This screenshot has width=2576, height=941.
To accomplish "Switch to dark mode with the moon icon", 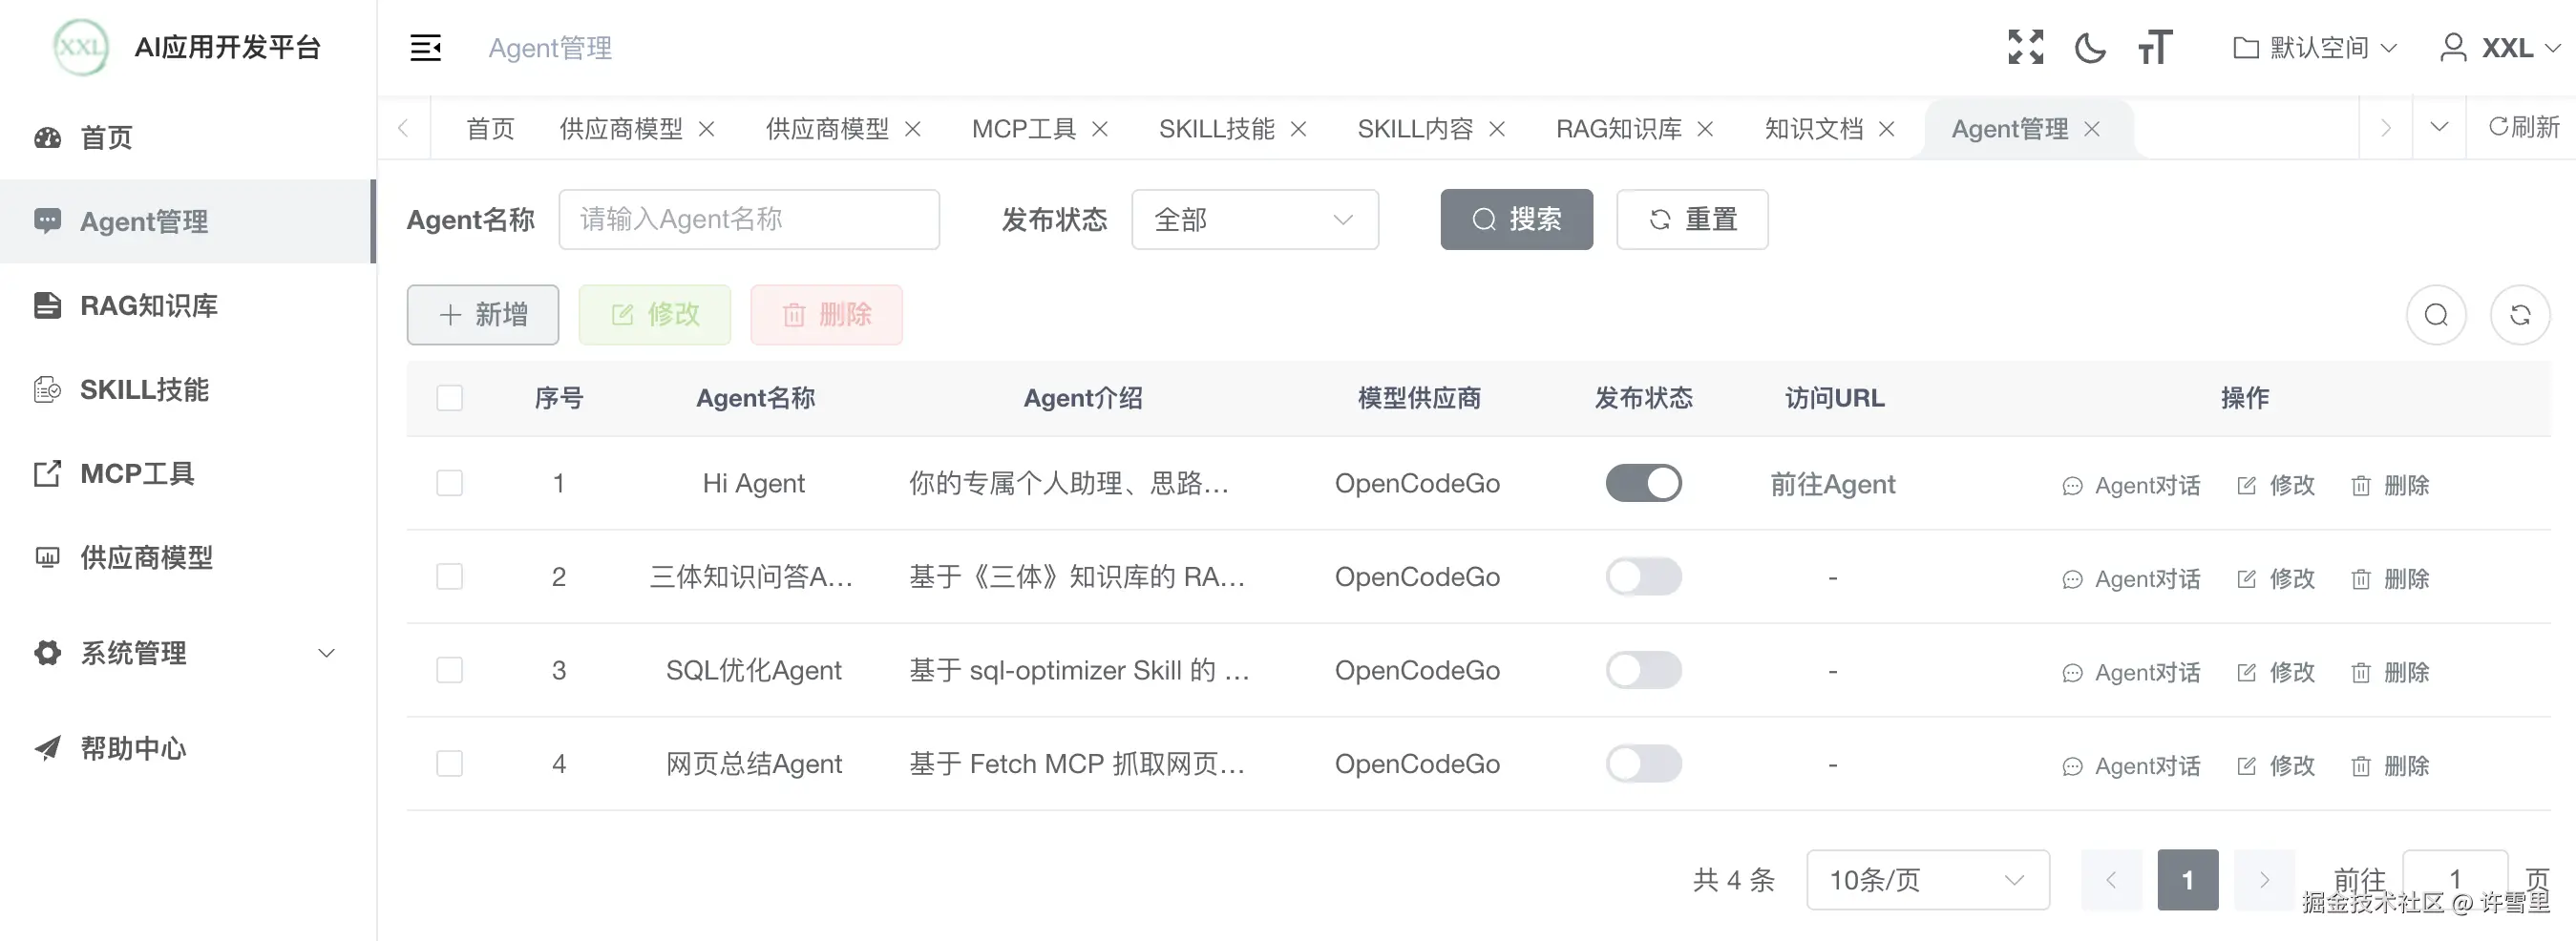I will tap(2090, 47).
